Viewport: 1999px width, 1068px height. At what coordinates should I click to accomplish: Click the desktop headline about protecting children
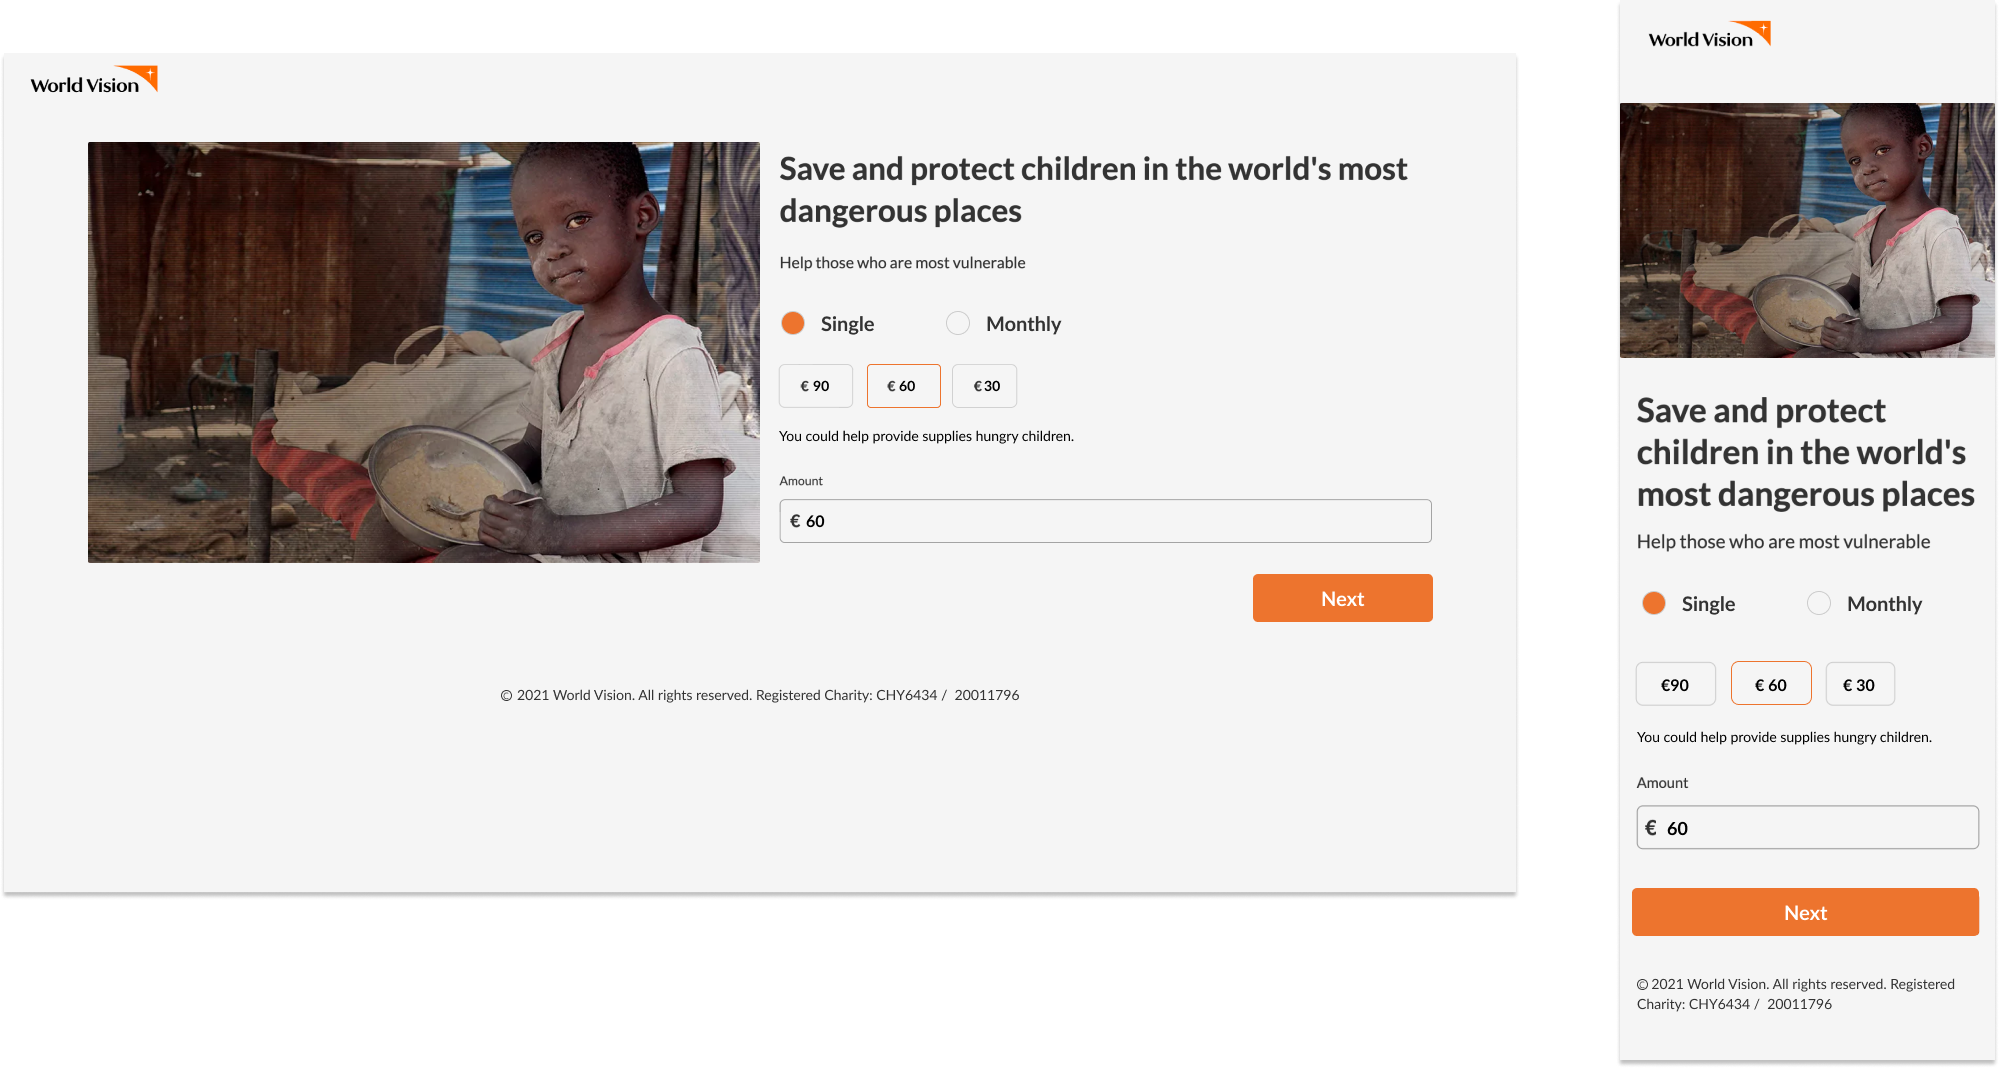(x=1093, y=190)
